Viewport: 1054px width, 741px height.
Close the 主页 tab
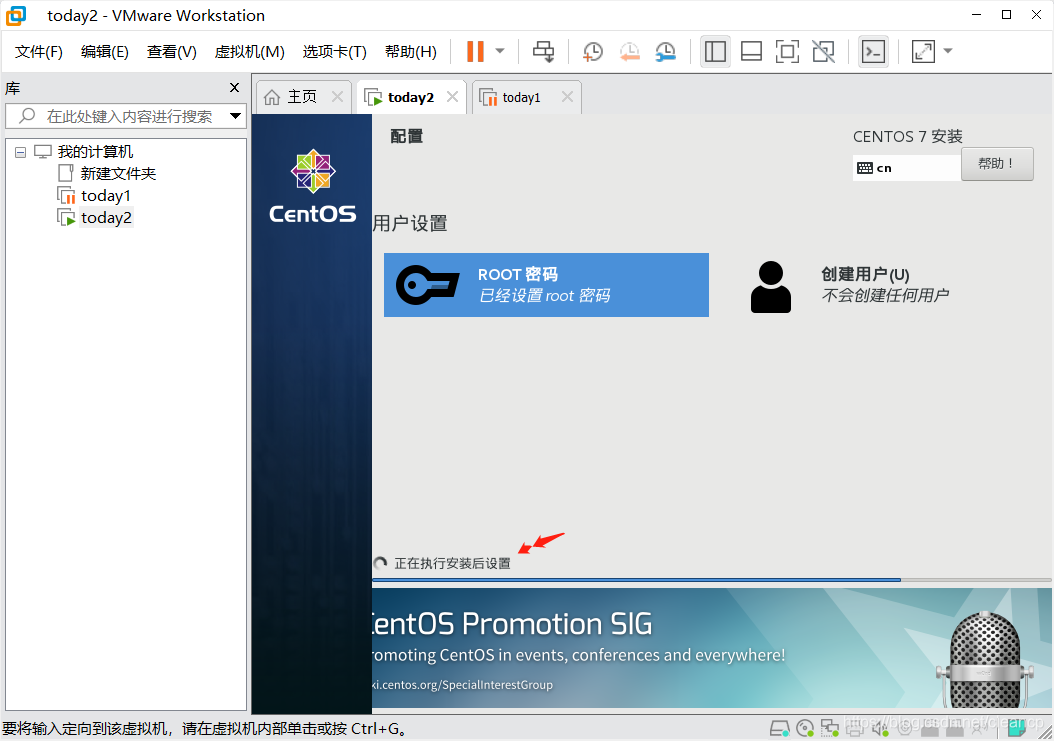[x=337, y=97]
